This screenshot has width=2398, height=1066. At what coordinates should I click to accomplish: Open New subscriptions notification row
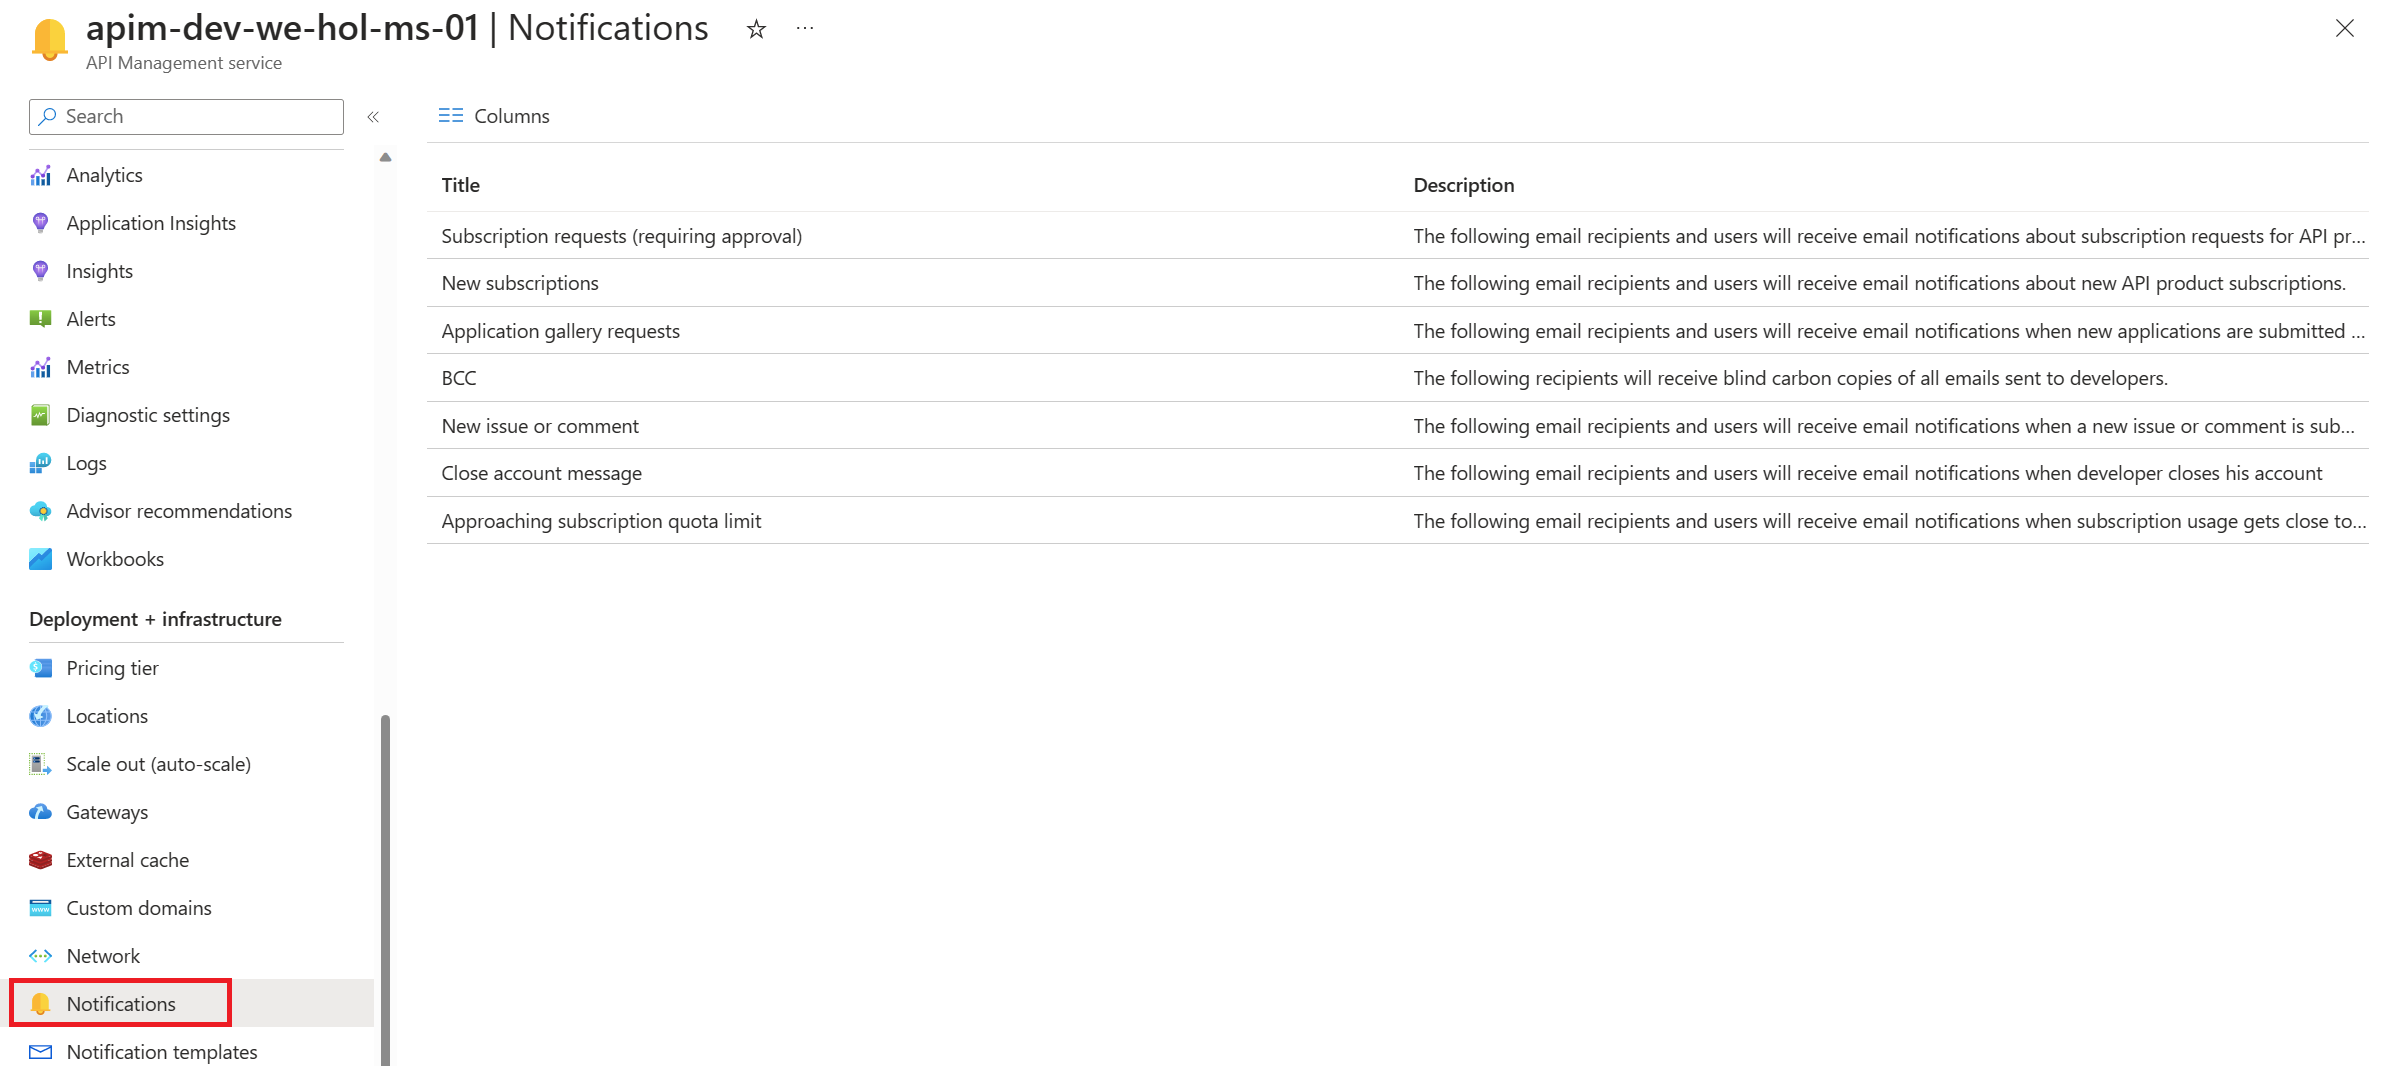(1397, 283)
